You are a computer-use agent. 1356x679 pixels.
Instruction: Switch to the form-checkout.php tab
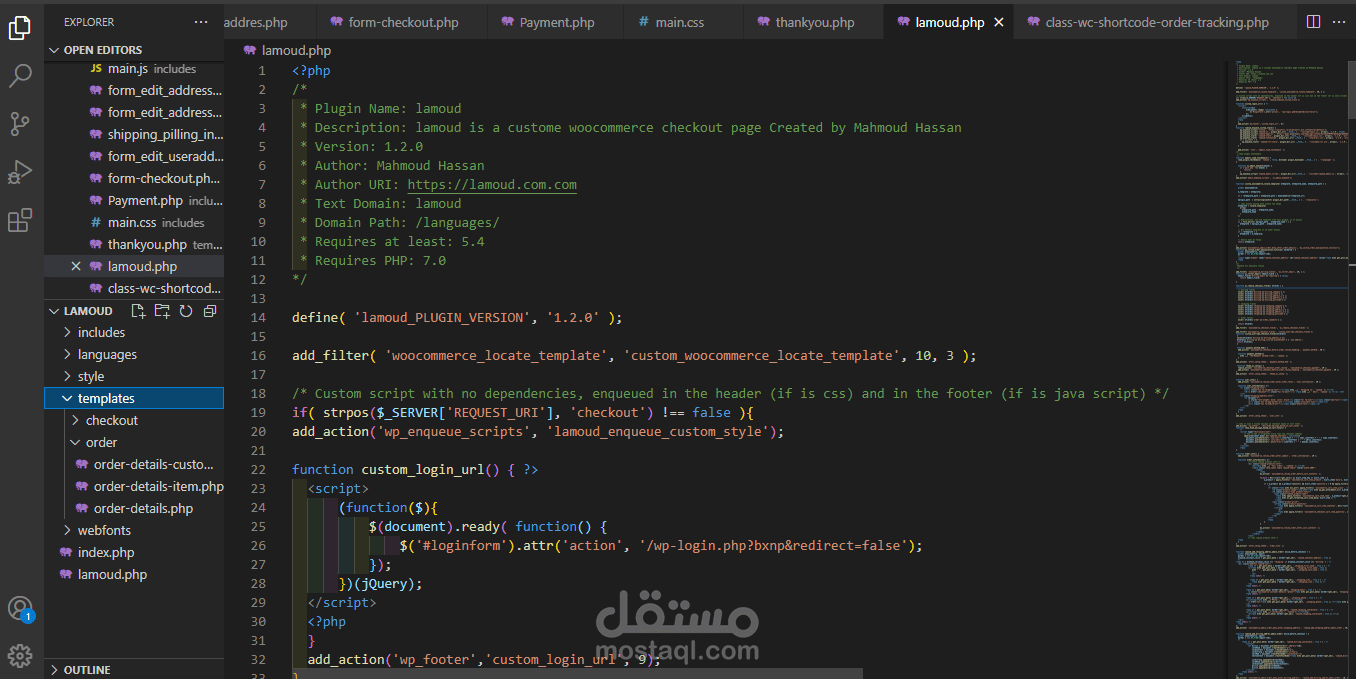[402, 22]
